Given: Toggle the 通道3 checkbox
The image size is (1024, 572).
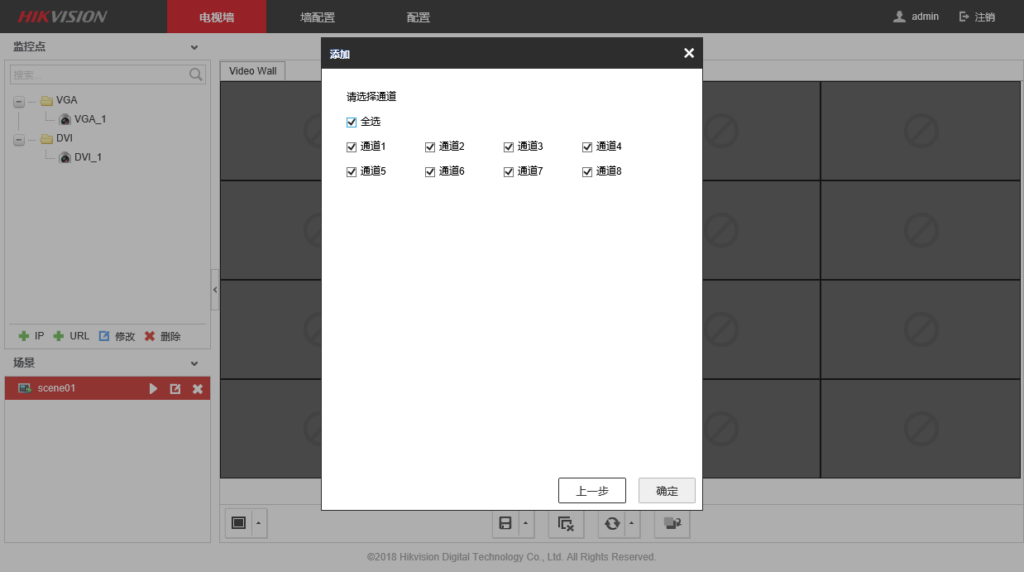Looking at the screenshot, I should tap(508, 147).
